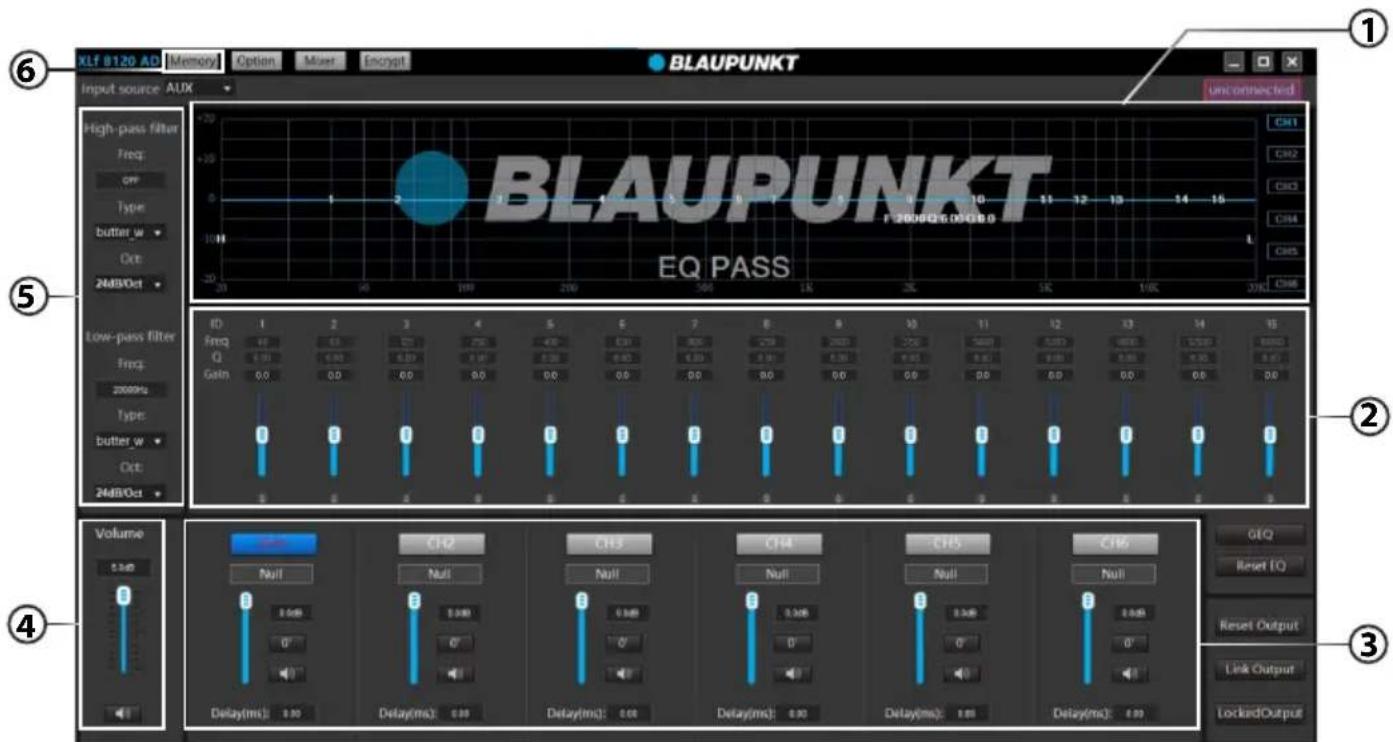Image resolution: width=1393 pixels, height=742 pixels.
Task: Select CH2 curve tab beside the EQ graph
Action: [1285, 154]
